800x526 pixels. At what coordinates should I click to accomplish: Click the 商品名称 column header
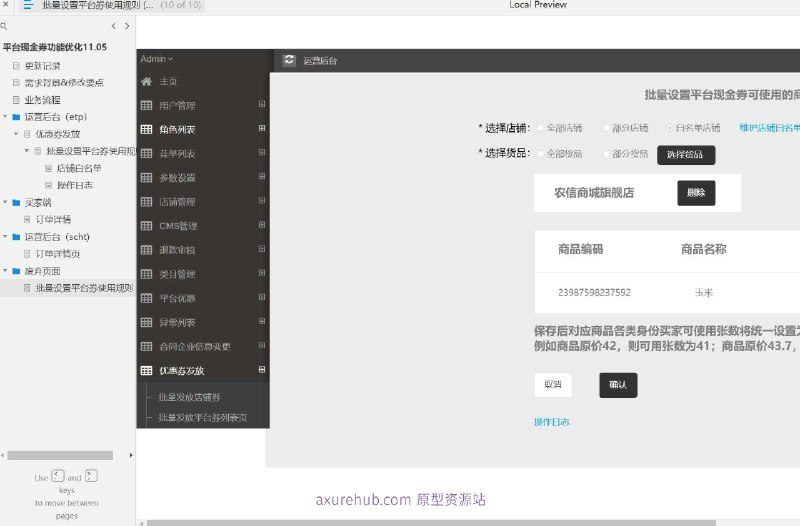click(x=704, y=249)
